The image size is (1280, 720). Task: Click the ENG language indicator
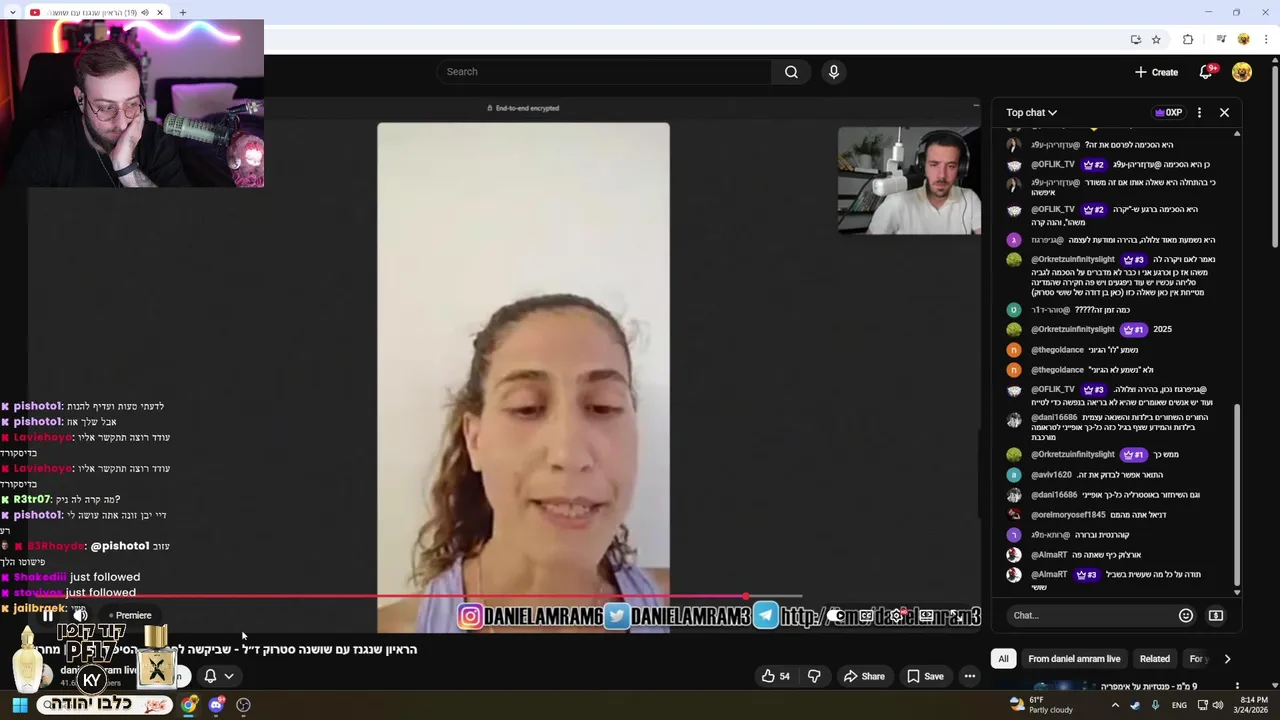[1179, 705]
